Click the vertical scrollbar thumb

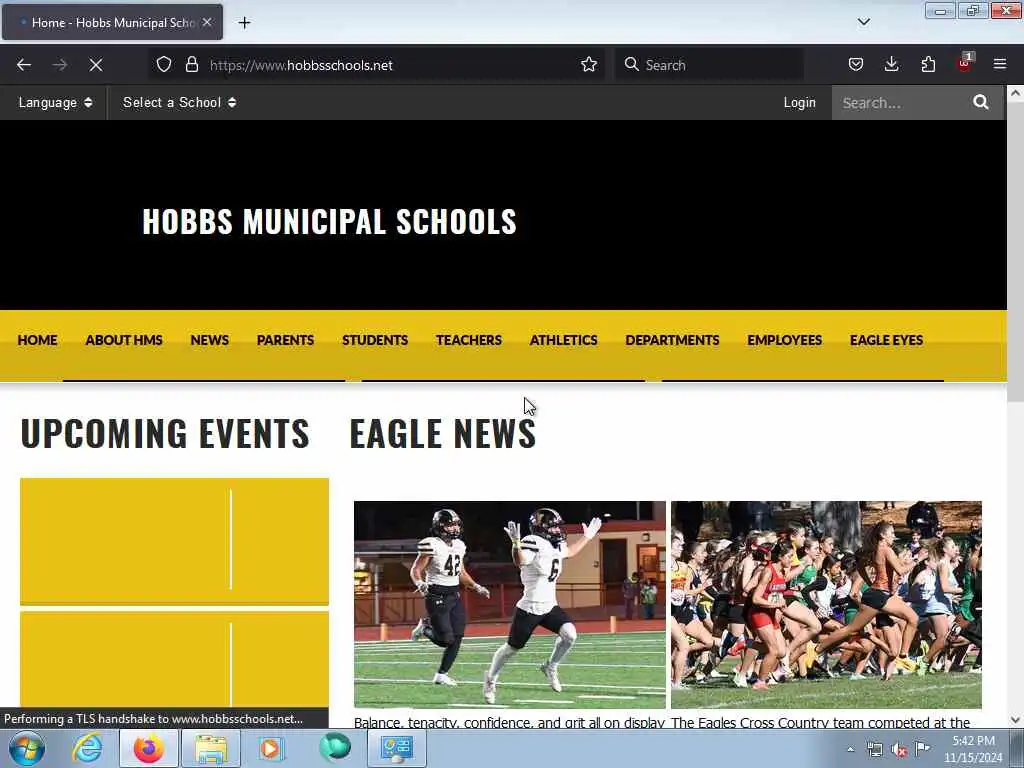1016,252
